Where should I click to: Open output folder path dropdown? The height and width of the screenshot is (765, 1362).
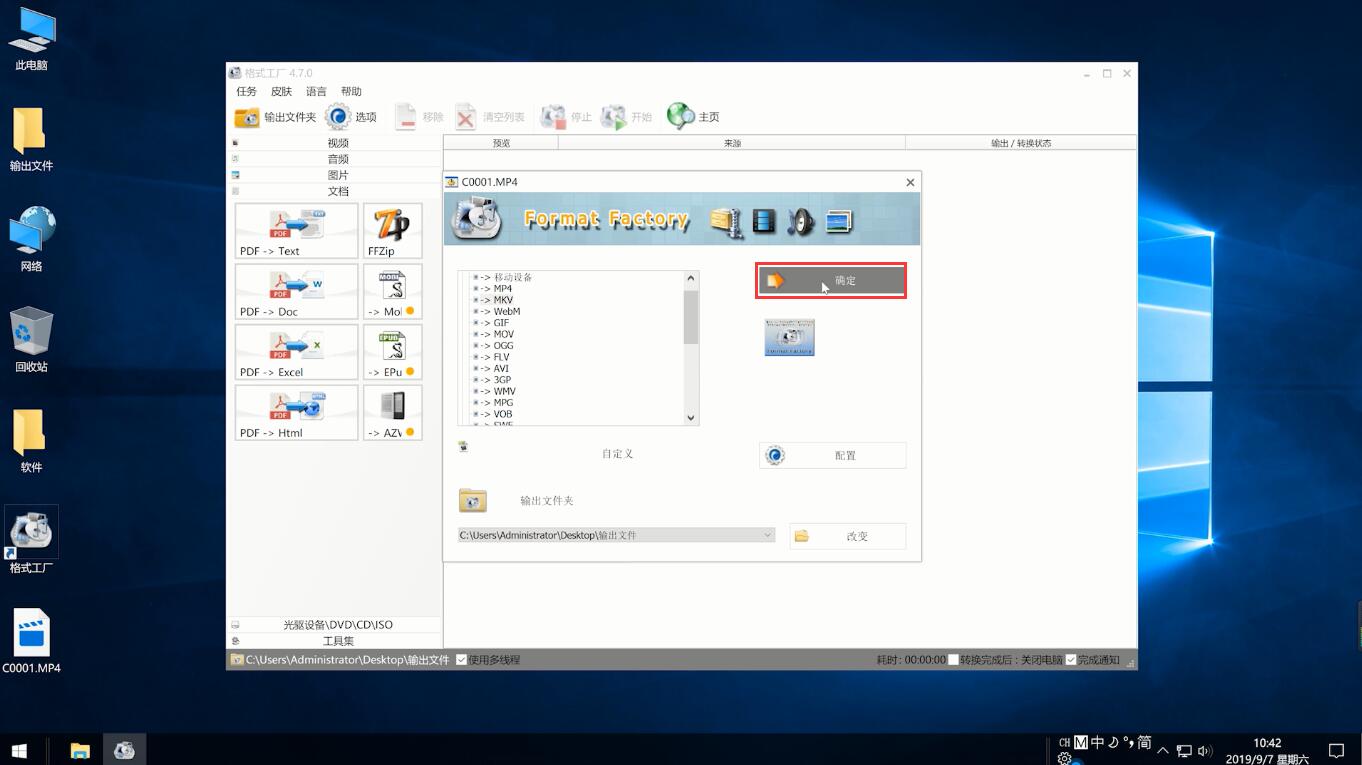pos(768,535)
